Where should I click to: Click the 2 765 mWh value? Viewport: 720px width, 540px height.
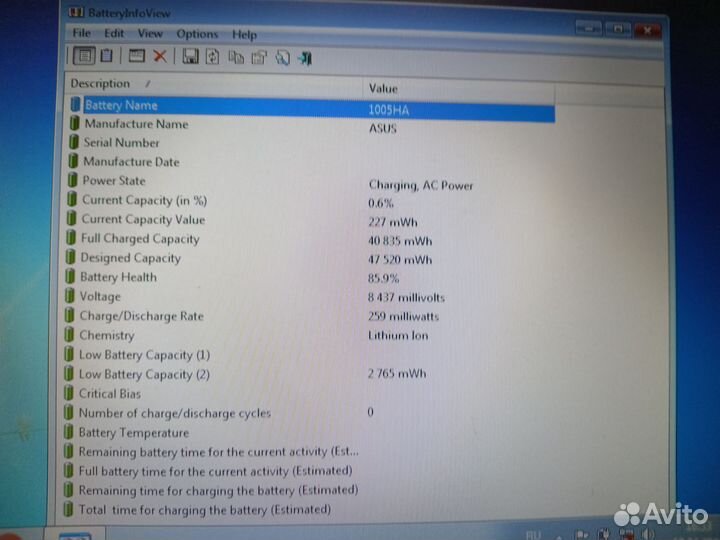click(397, 374)
